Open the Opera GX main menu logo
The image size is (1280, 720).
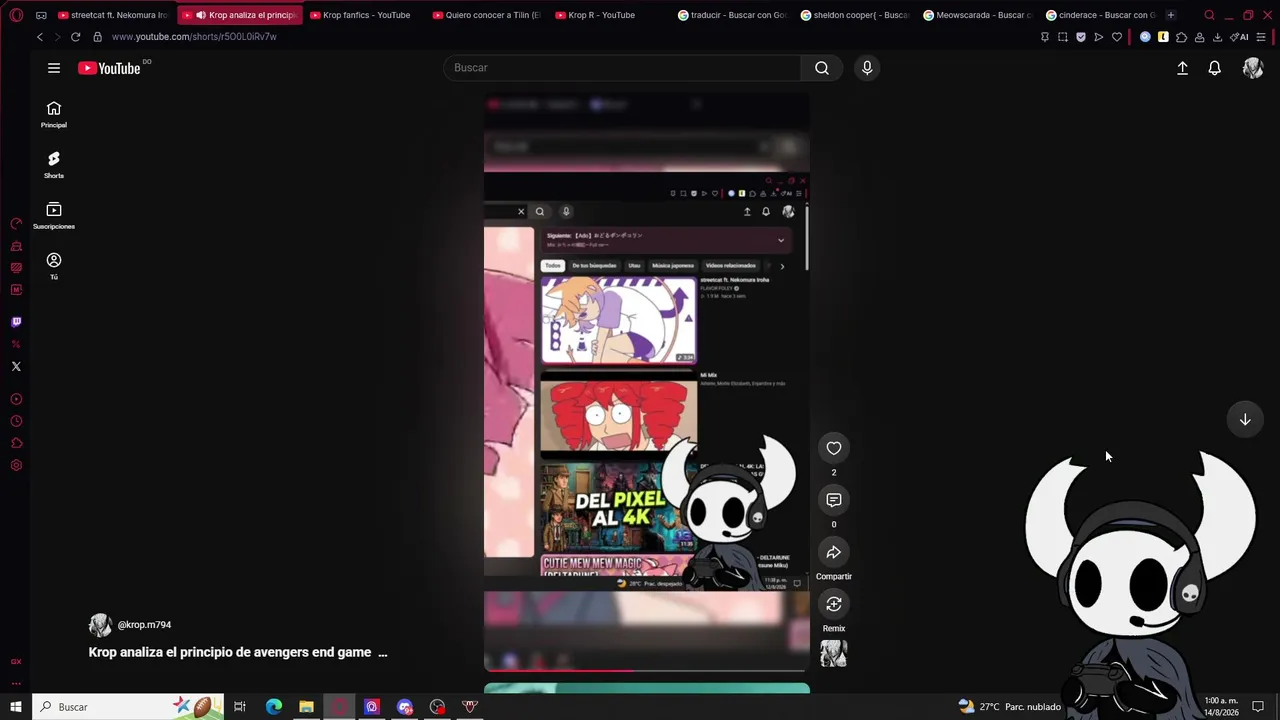point(16,15)
